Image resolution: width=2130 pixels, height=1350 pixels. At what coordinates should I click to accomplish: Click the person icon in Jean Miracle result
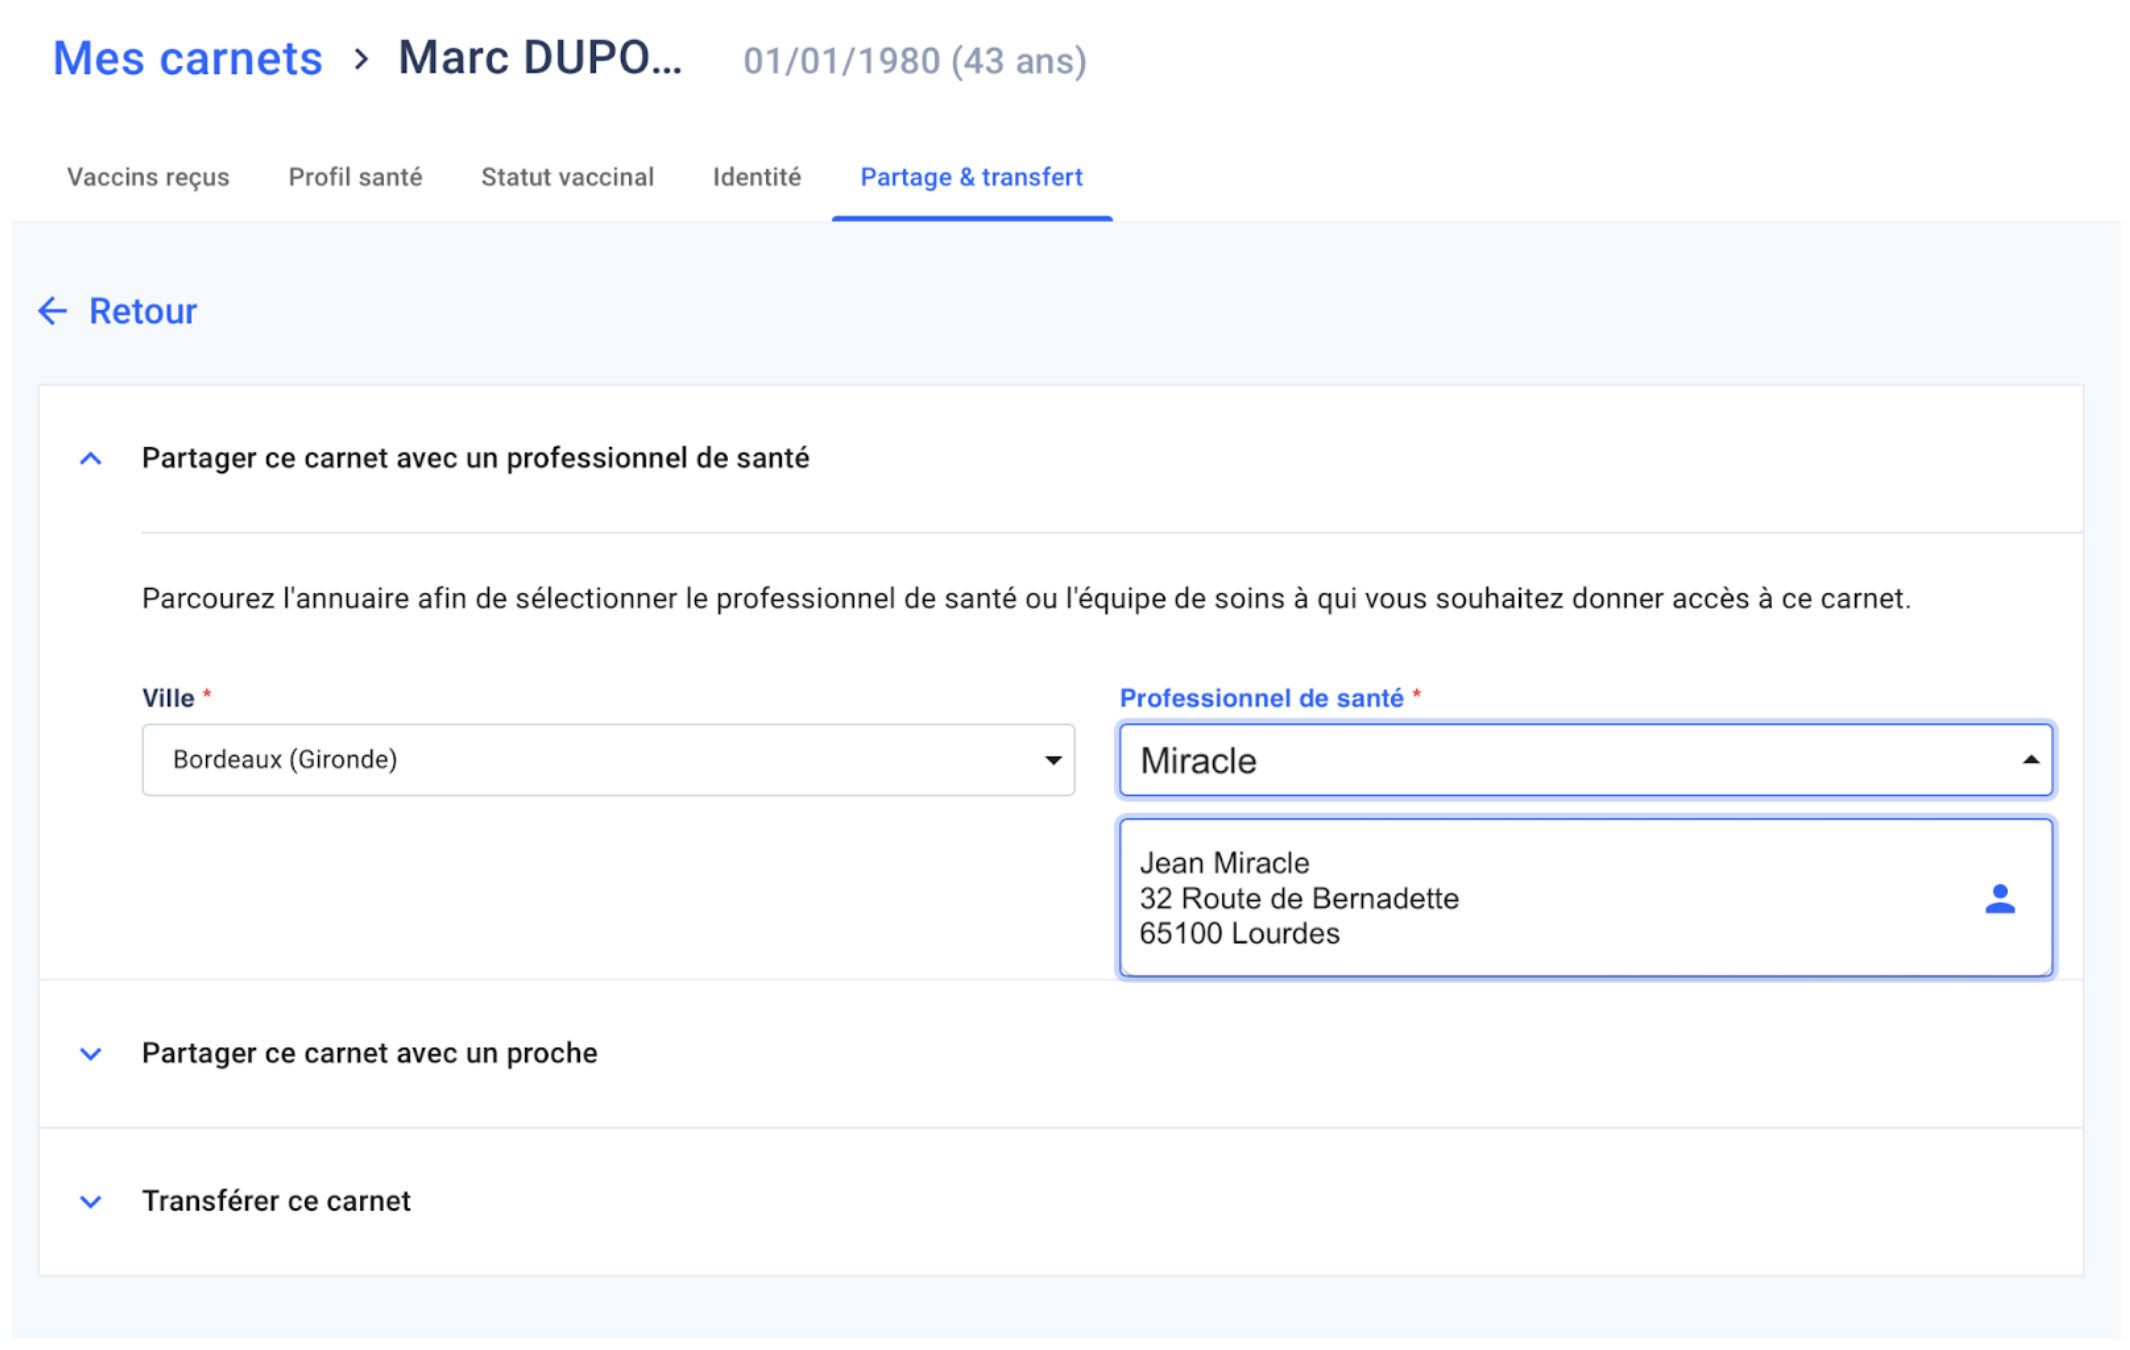click(x=1999, y=898)
